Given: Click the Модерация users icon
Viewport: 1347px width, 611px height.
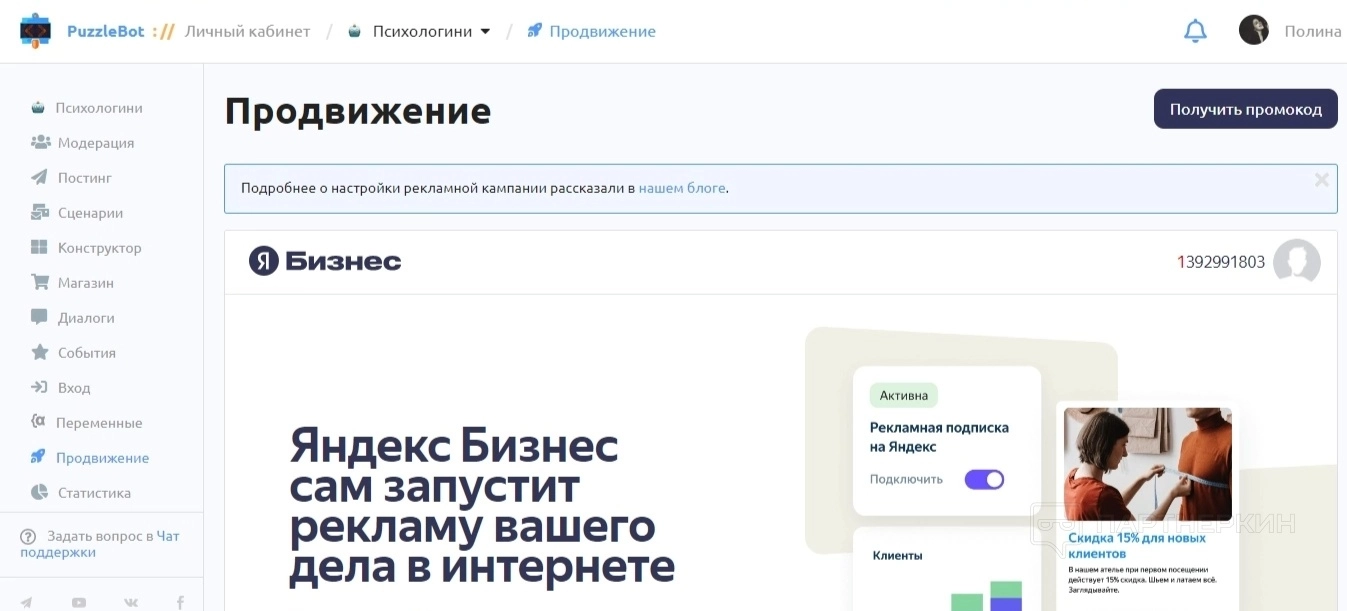Looking at the screenshot, I should click(40, 142).
